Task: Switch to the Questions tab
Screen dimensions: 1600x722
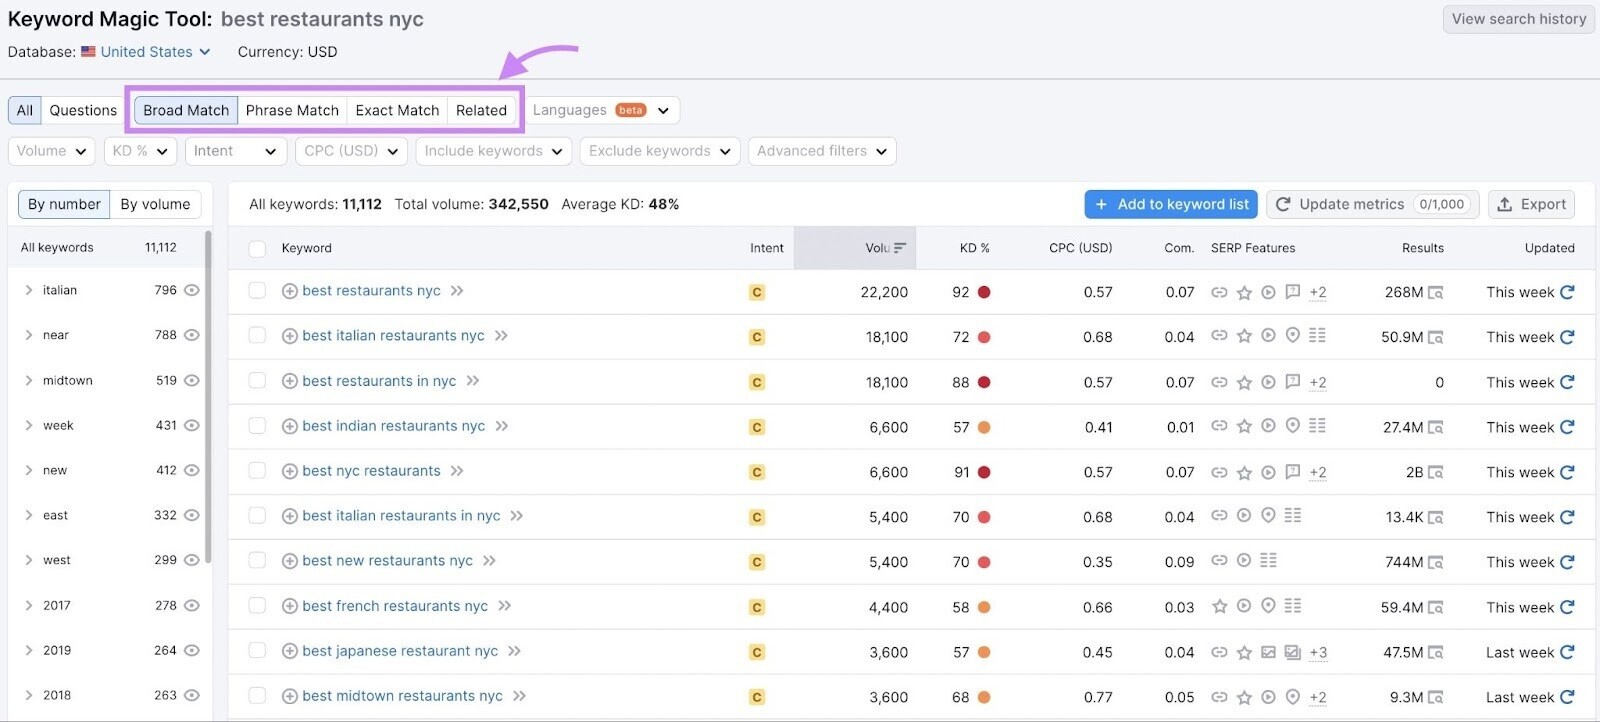Action: (83, 110)
